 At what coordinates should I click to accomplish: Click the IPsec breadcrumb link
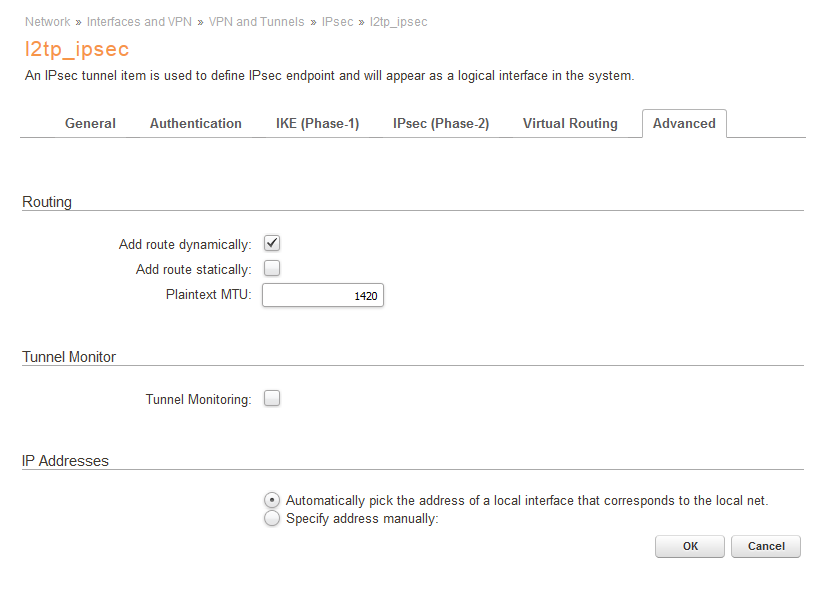coord(338,21)
